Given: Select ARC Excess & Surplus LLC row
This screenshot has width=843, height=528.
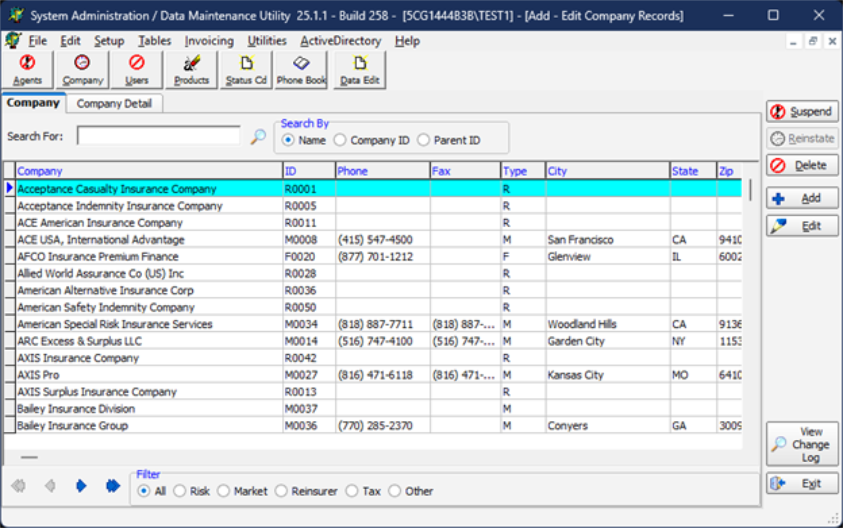Looking at the screenshot, I should click(x=378, y=341).
